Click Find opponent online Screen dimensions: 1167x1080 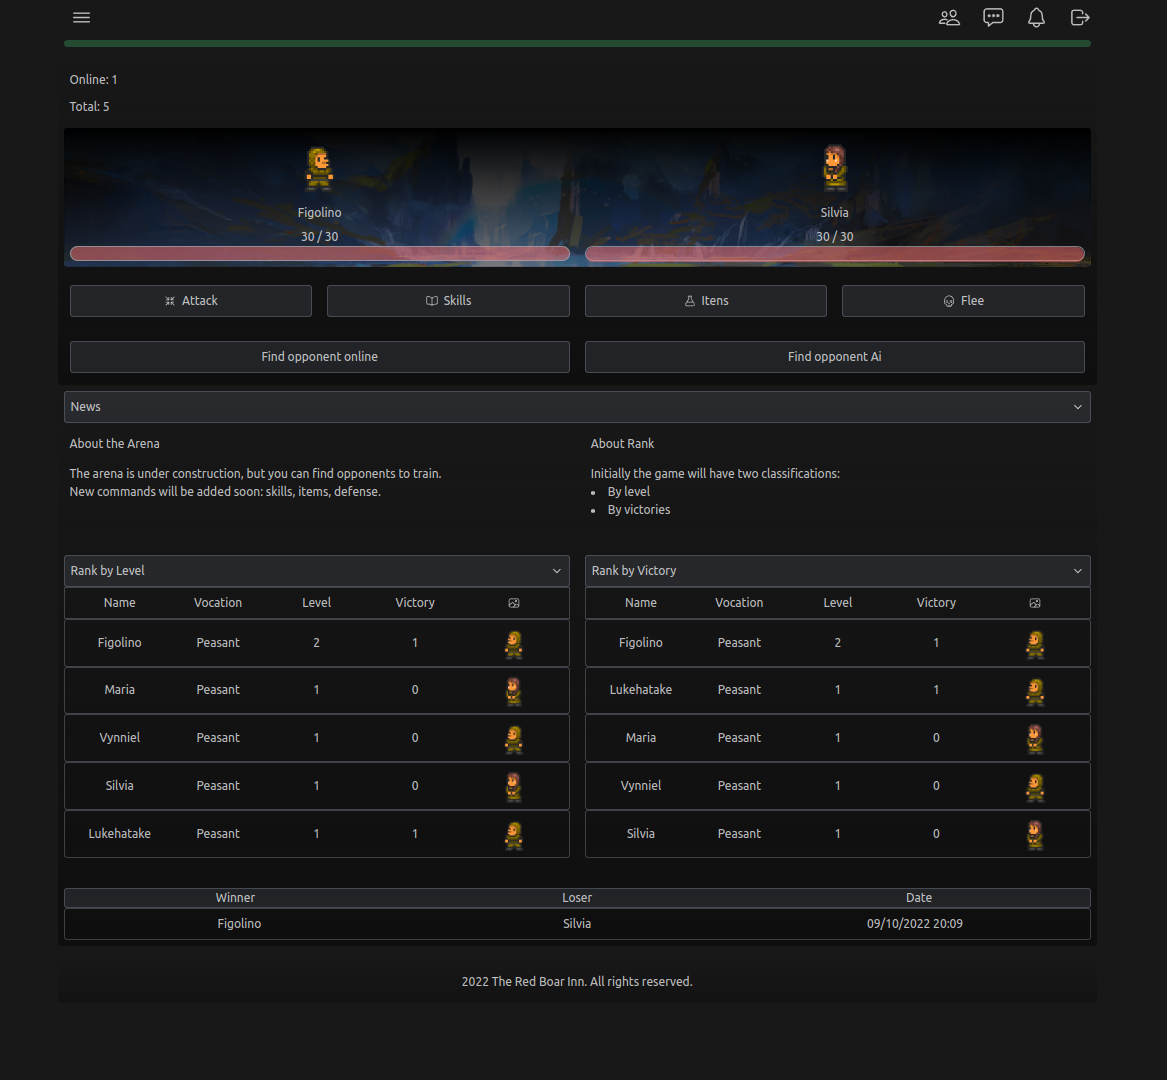pos(319,356)
